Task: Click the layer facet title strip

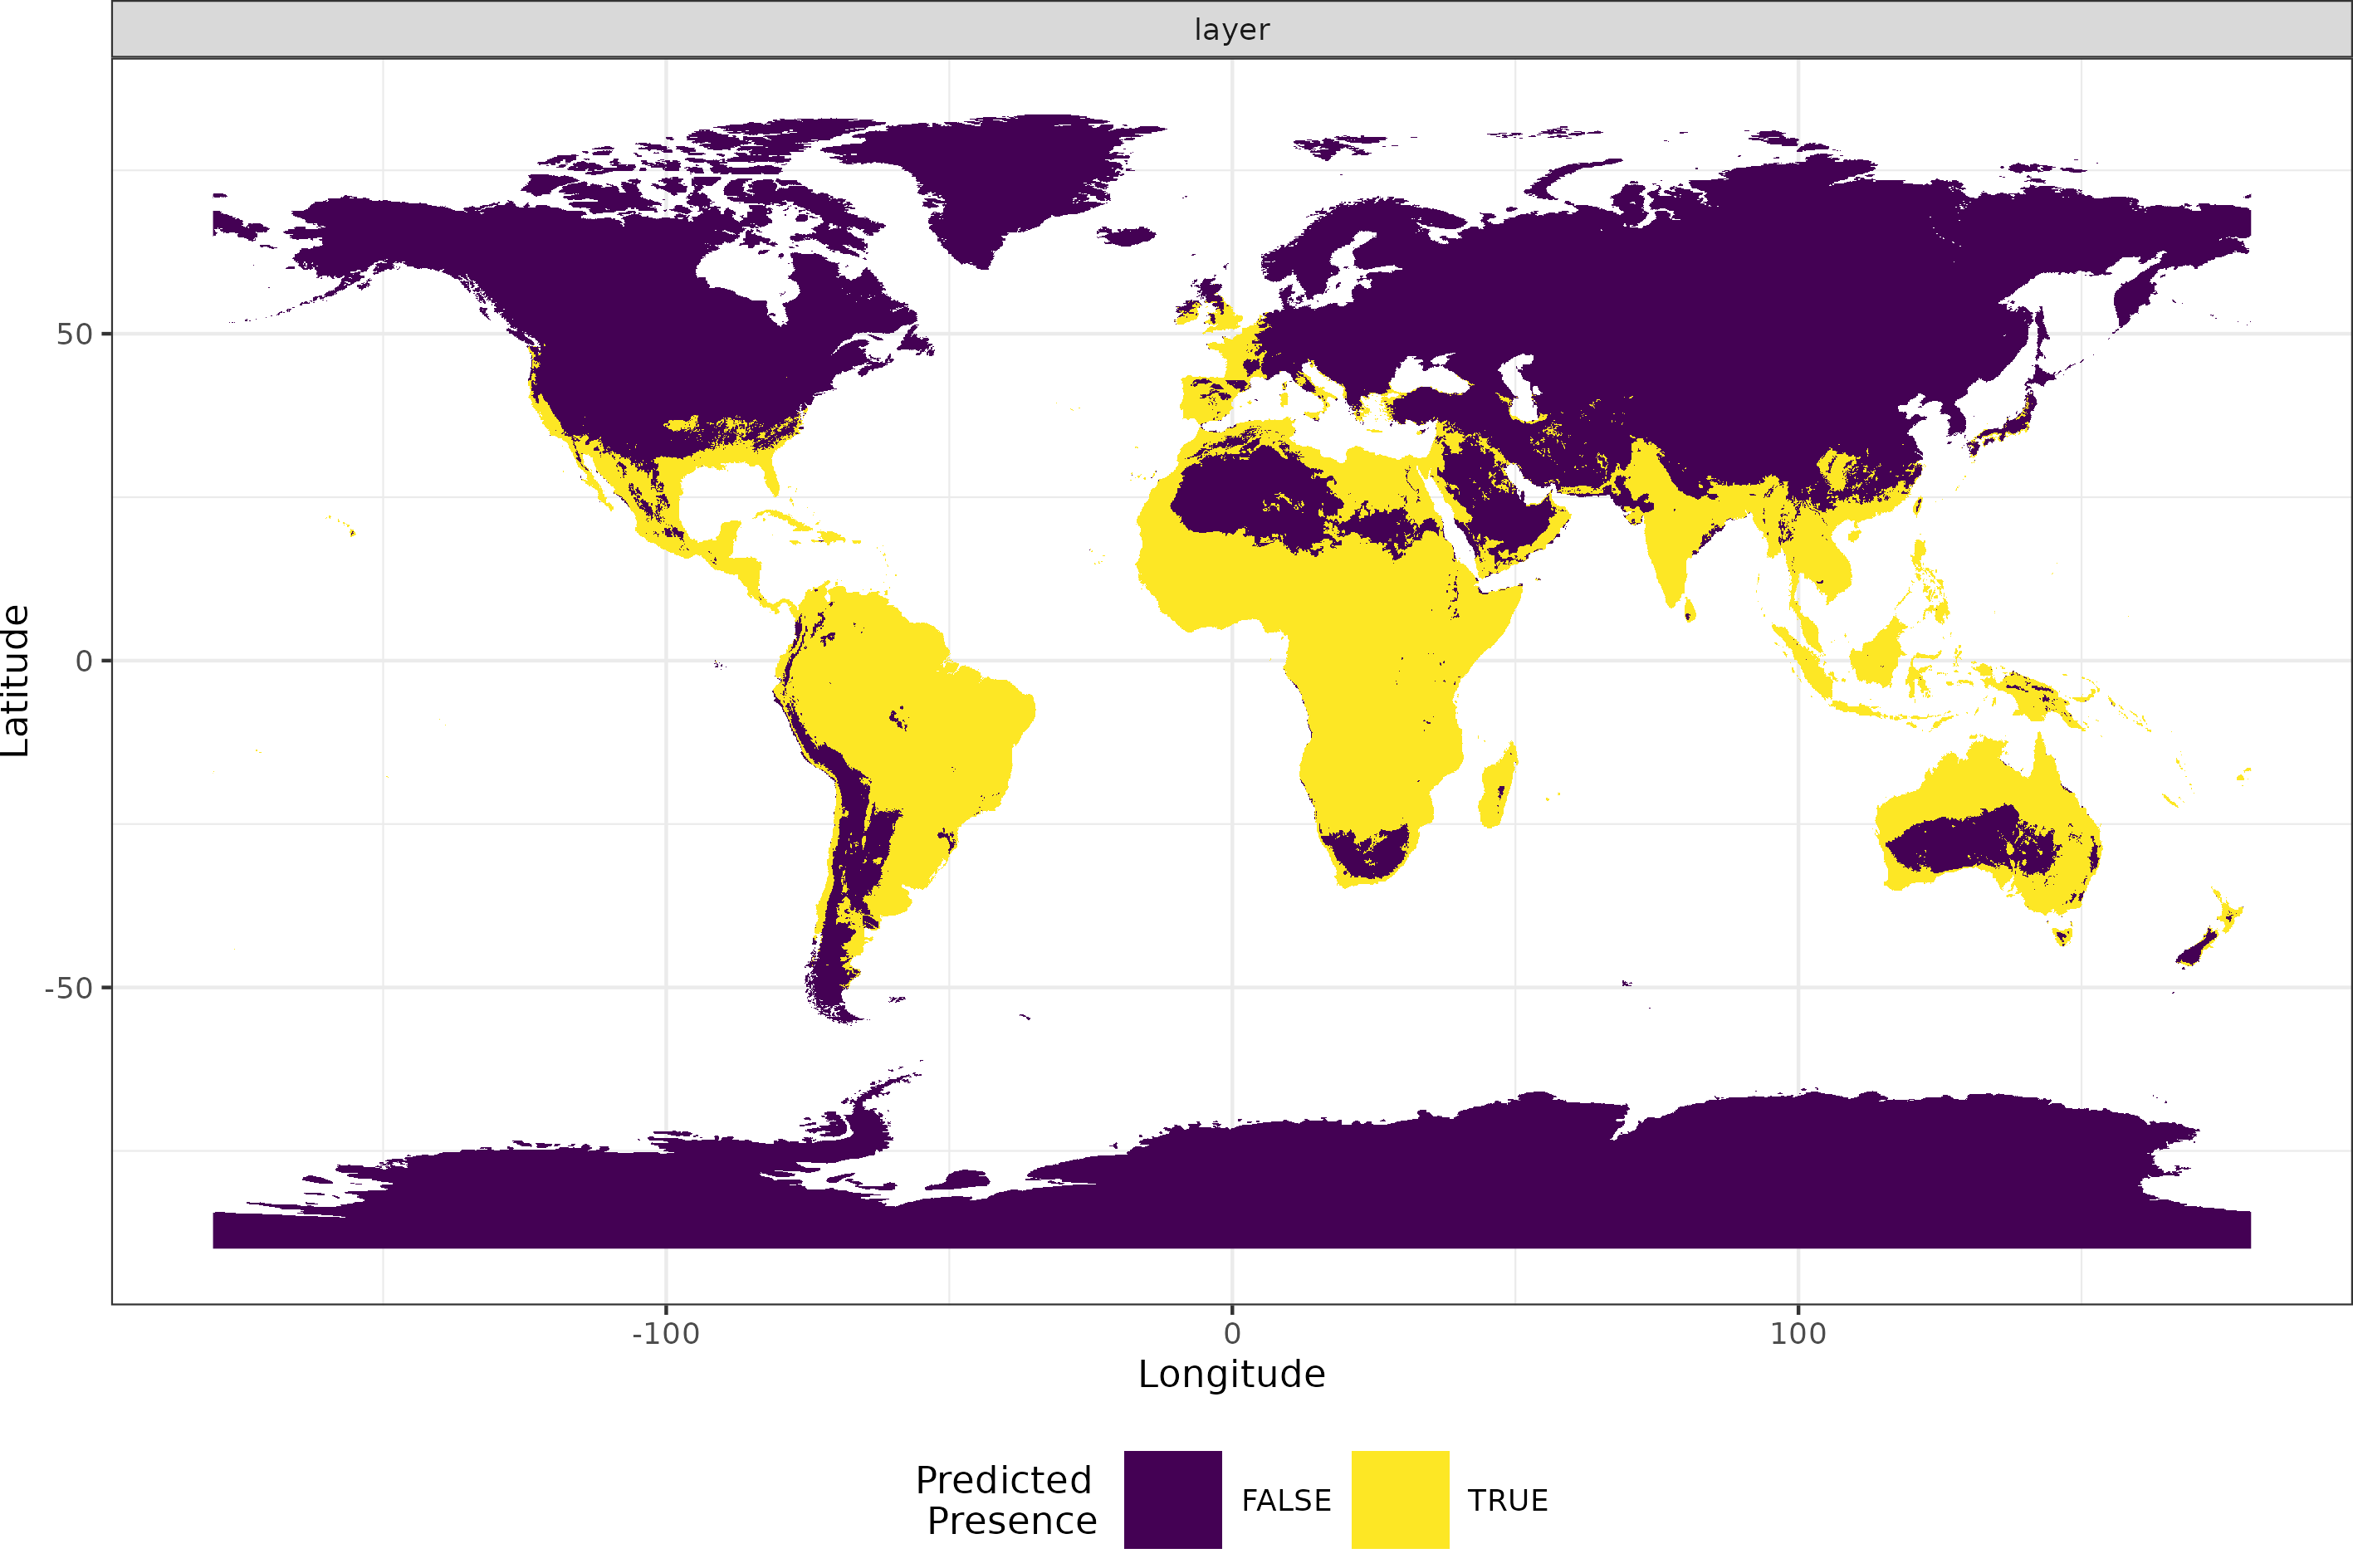Action: point(1232,30)
